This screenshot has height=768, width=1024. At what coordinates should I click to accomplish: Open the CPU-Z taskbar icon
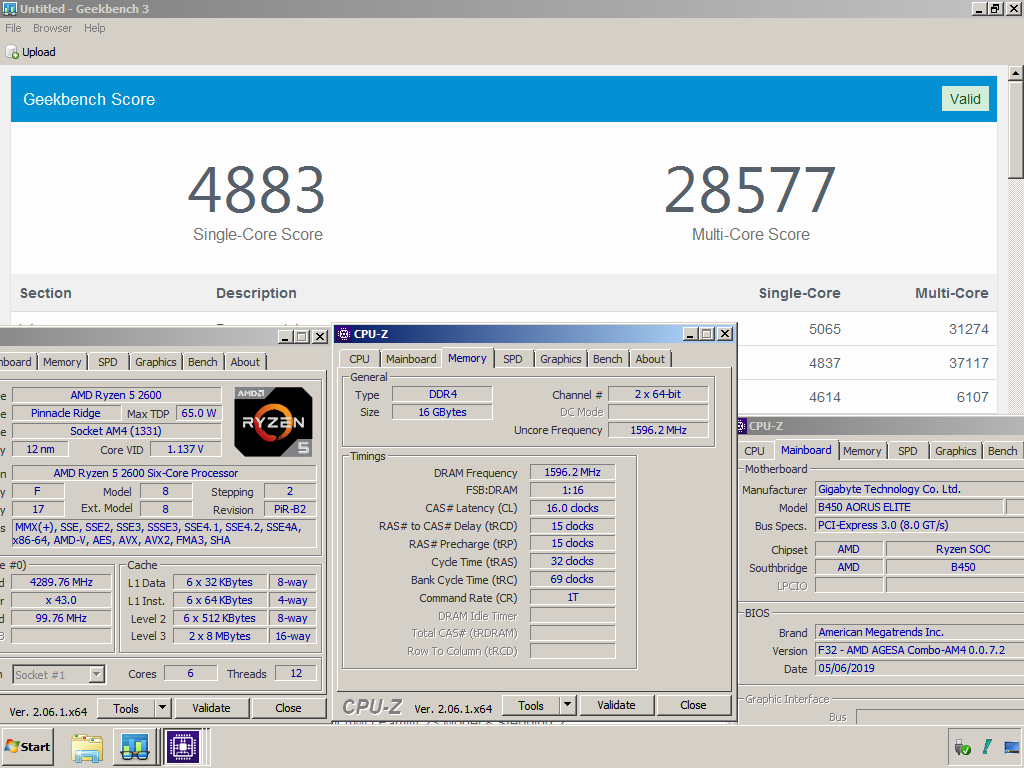click(x=183, y=746)
